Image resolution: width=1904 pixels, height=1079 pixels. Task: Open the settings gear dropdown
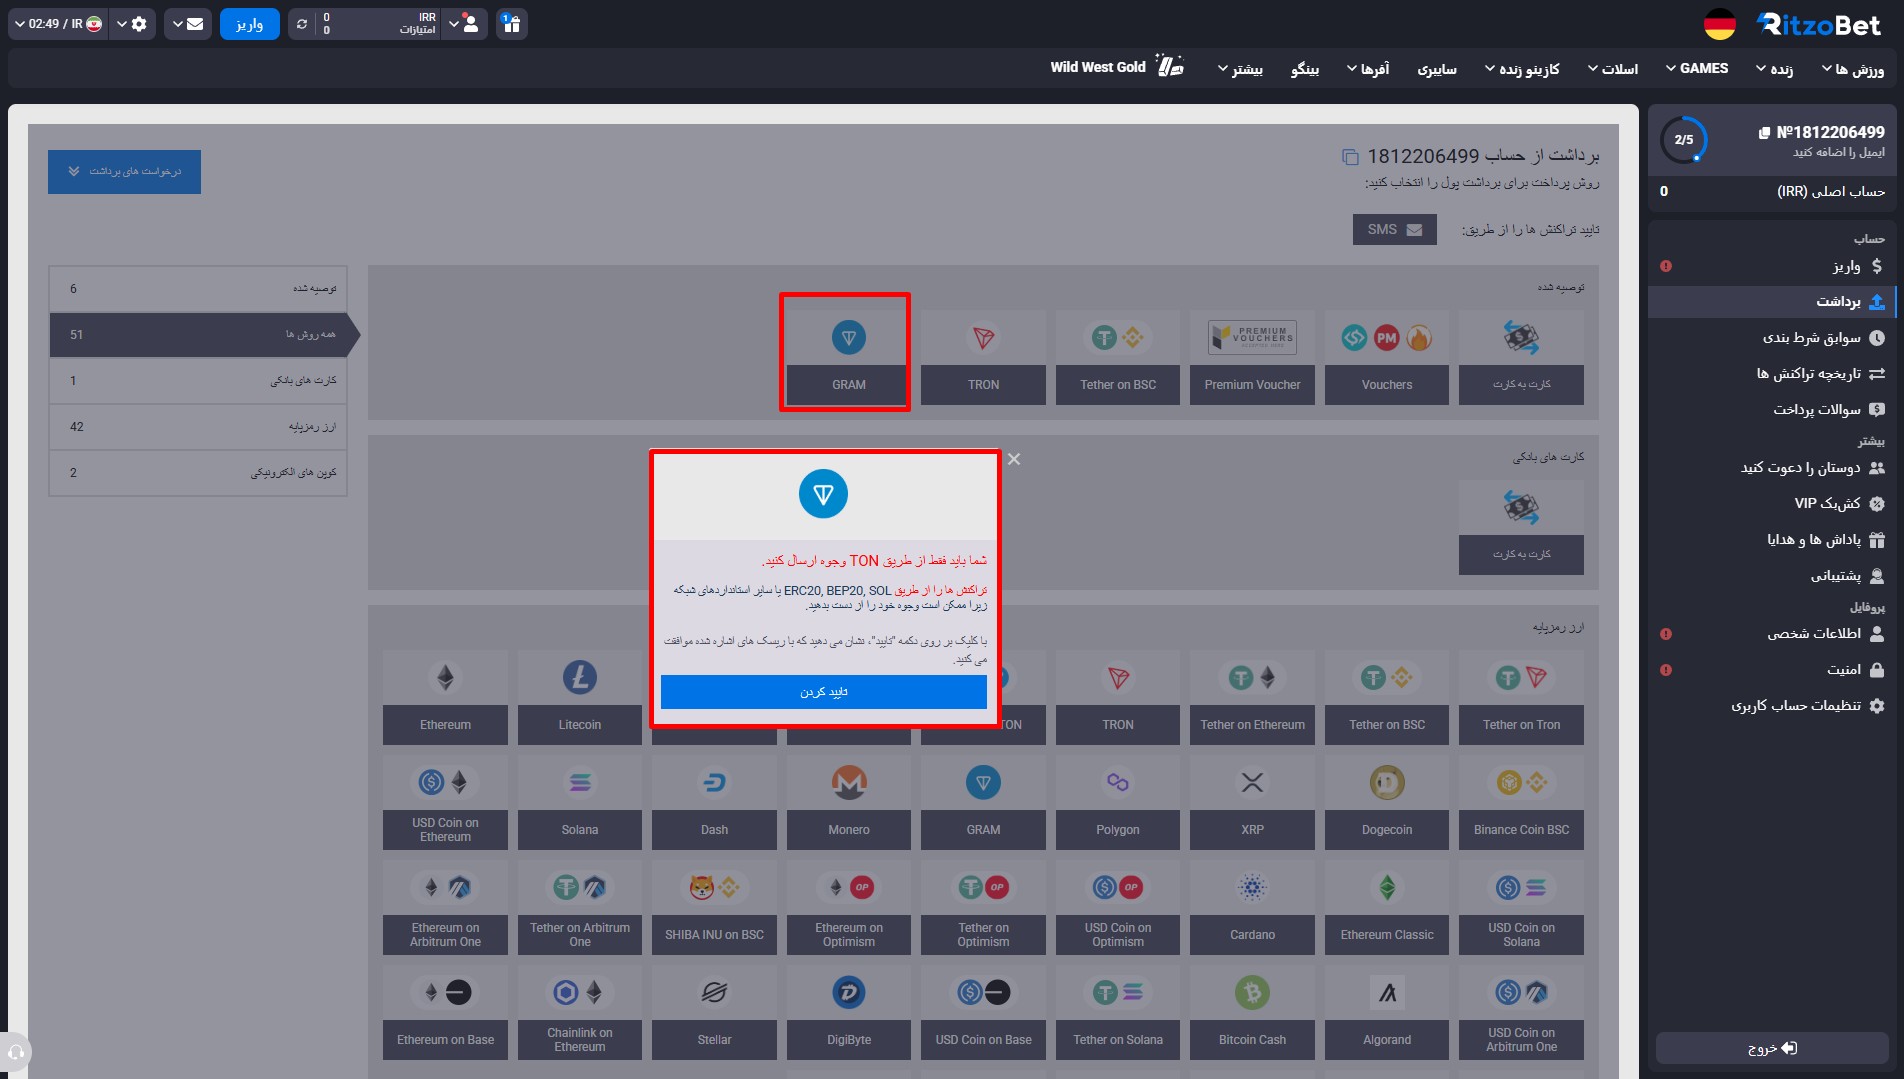coord(132,24)
